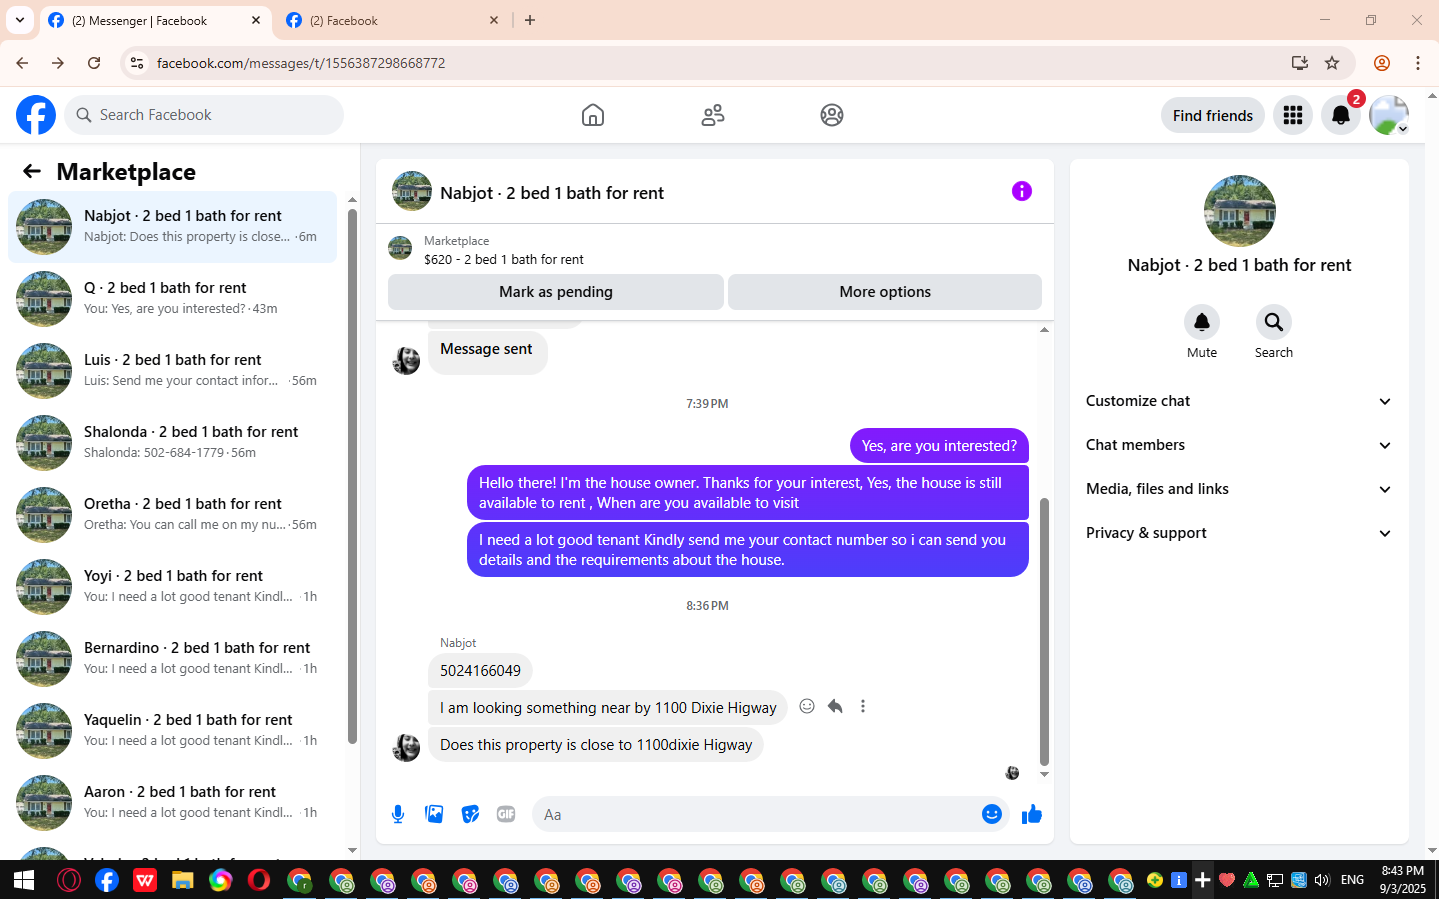Open Shalonda's conversation in the list
The height and width of the screenshot is (899, 1439).
pyautogui.click(x=172, y=443)
